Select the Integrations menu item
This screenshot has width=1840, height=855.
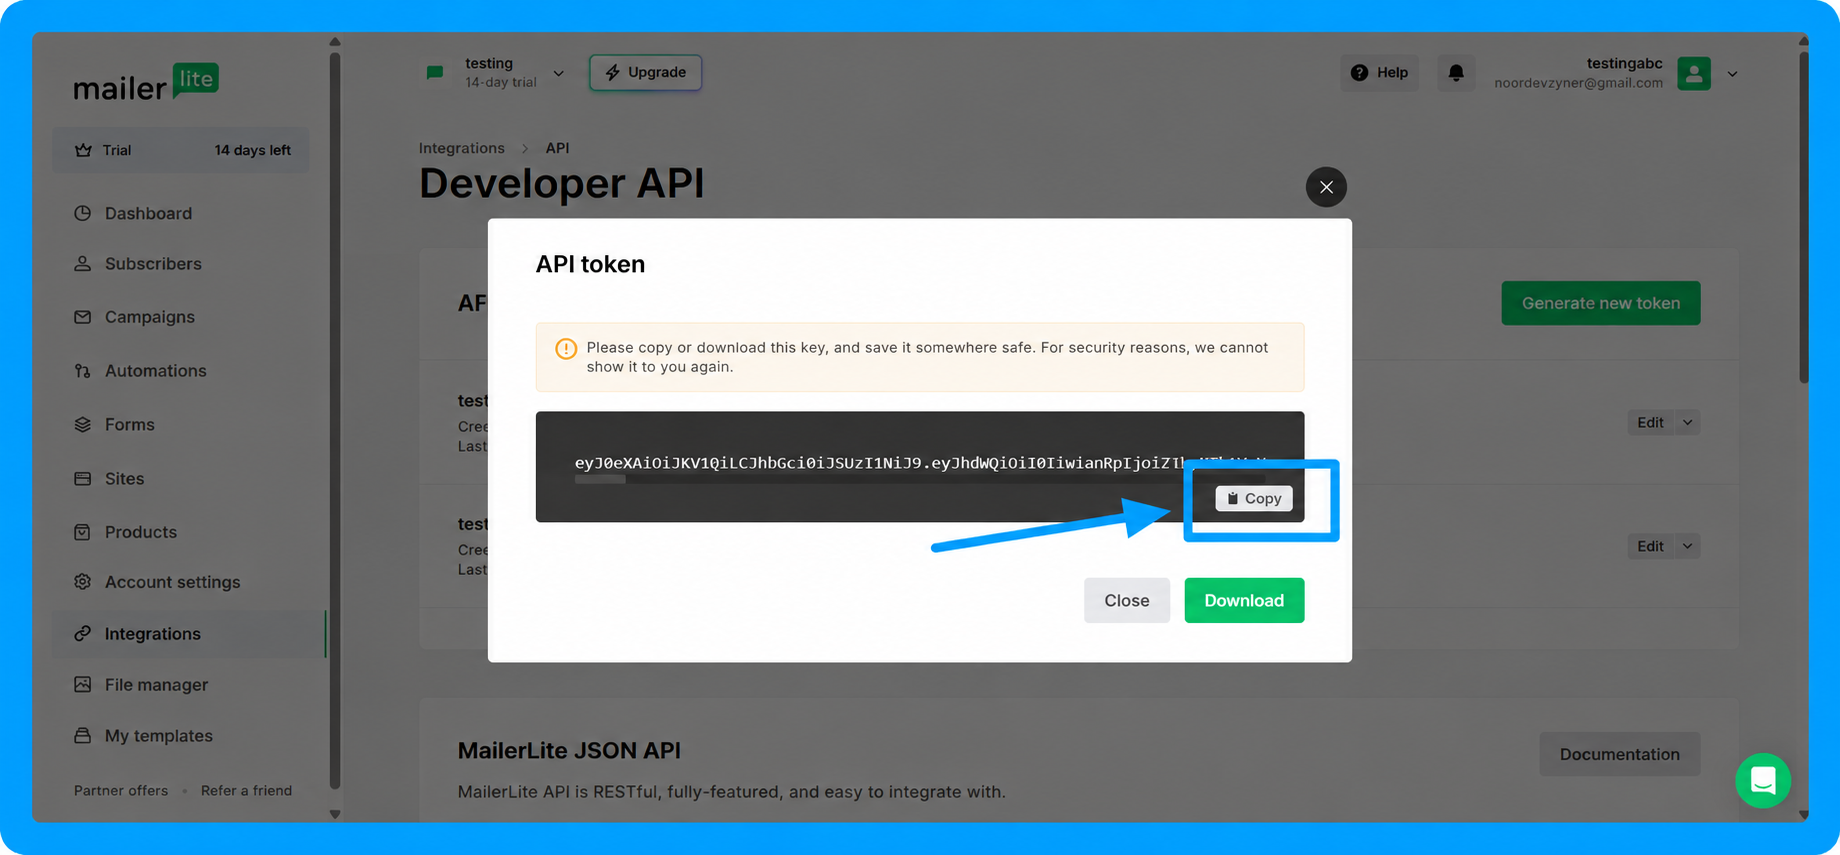(188, 634)
